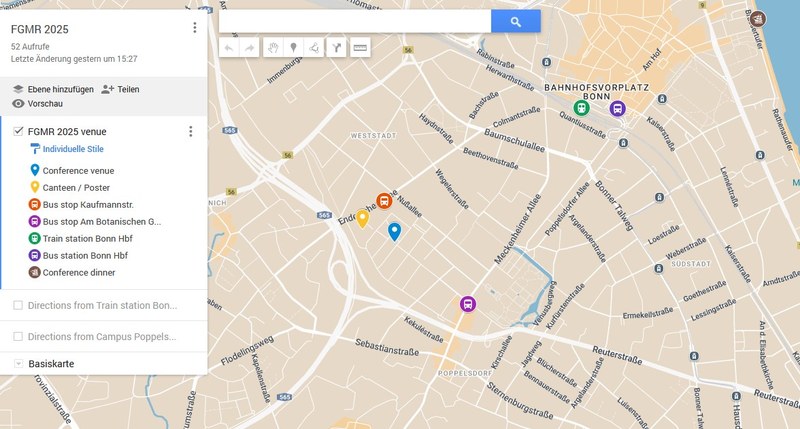Viewport: 800px width, 429px height.
Task: Select Canteen / Poster list item
Action: point(76,188)
